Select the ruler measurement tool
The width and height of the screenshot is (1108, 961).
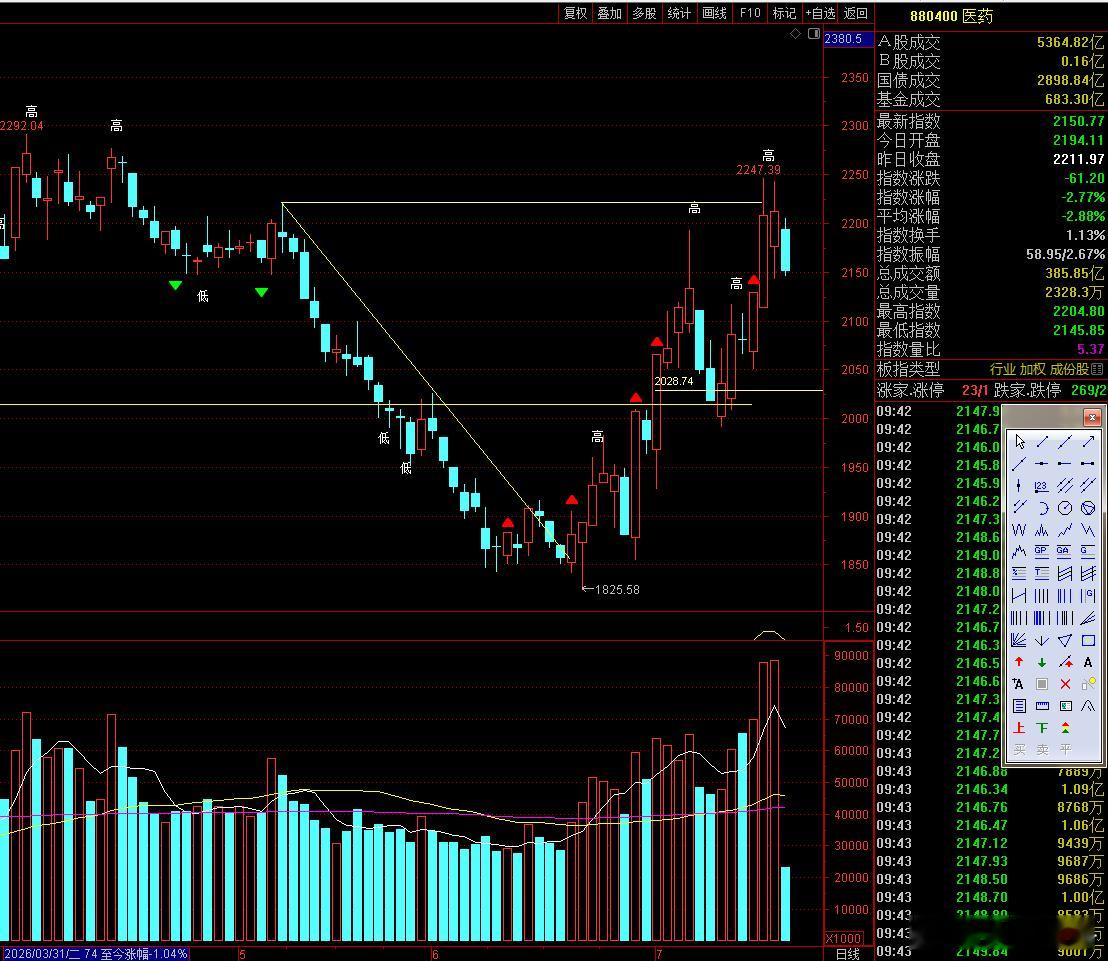(1042, 705)
